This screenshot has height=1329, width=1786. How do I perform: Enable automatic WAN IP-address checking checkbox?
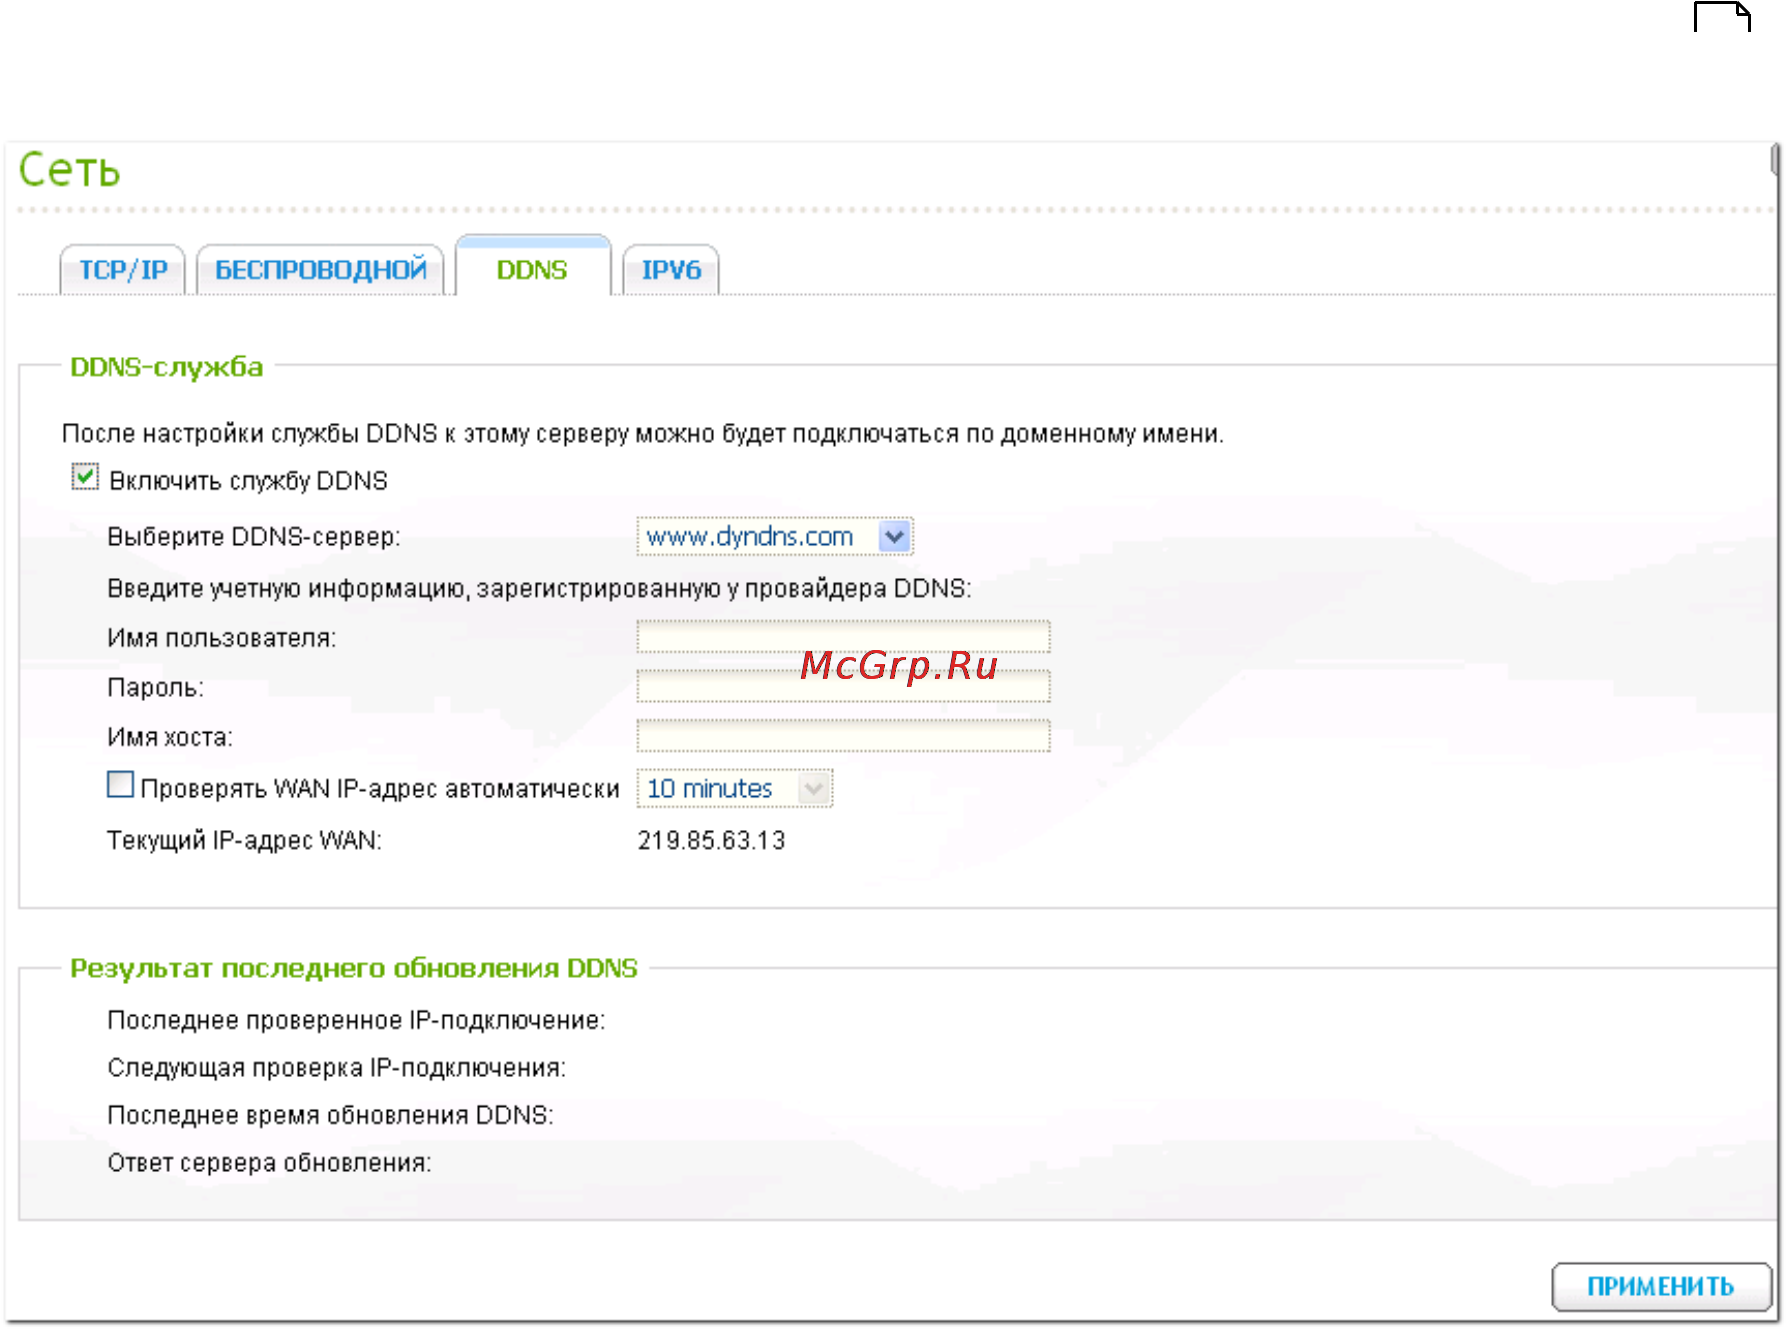click(120, 785)
